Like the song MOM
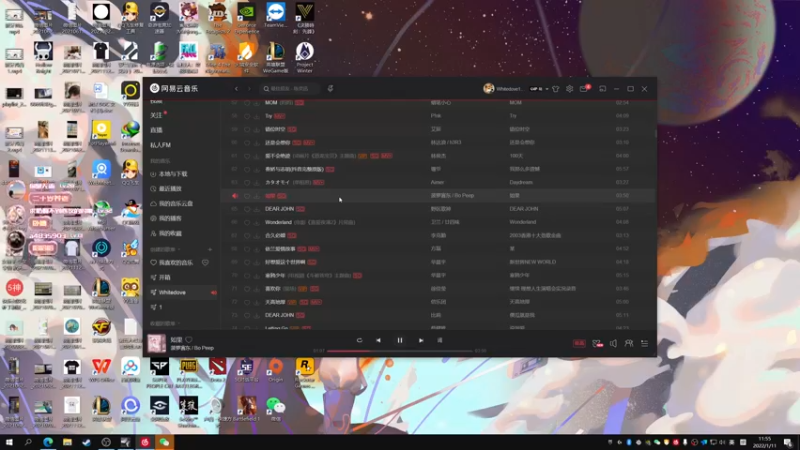The height and width of the screenshot is (450, 800). (x=247, y=103)
